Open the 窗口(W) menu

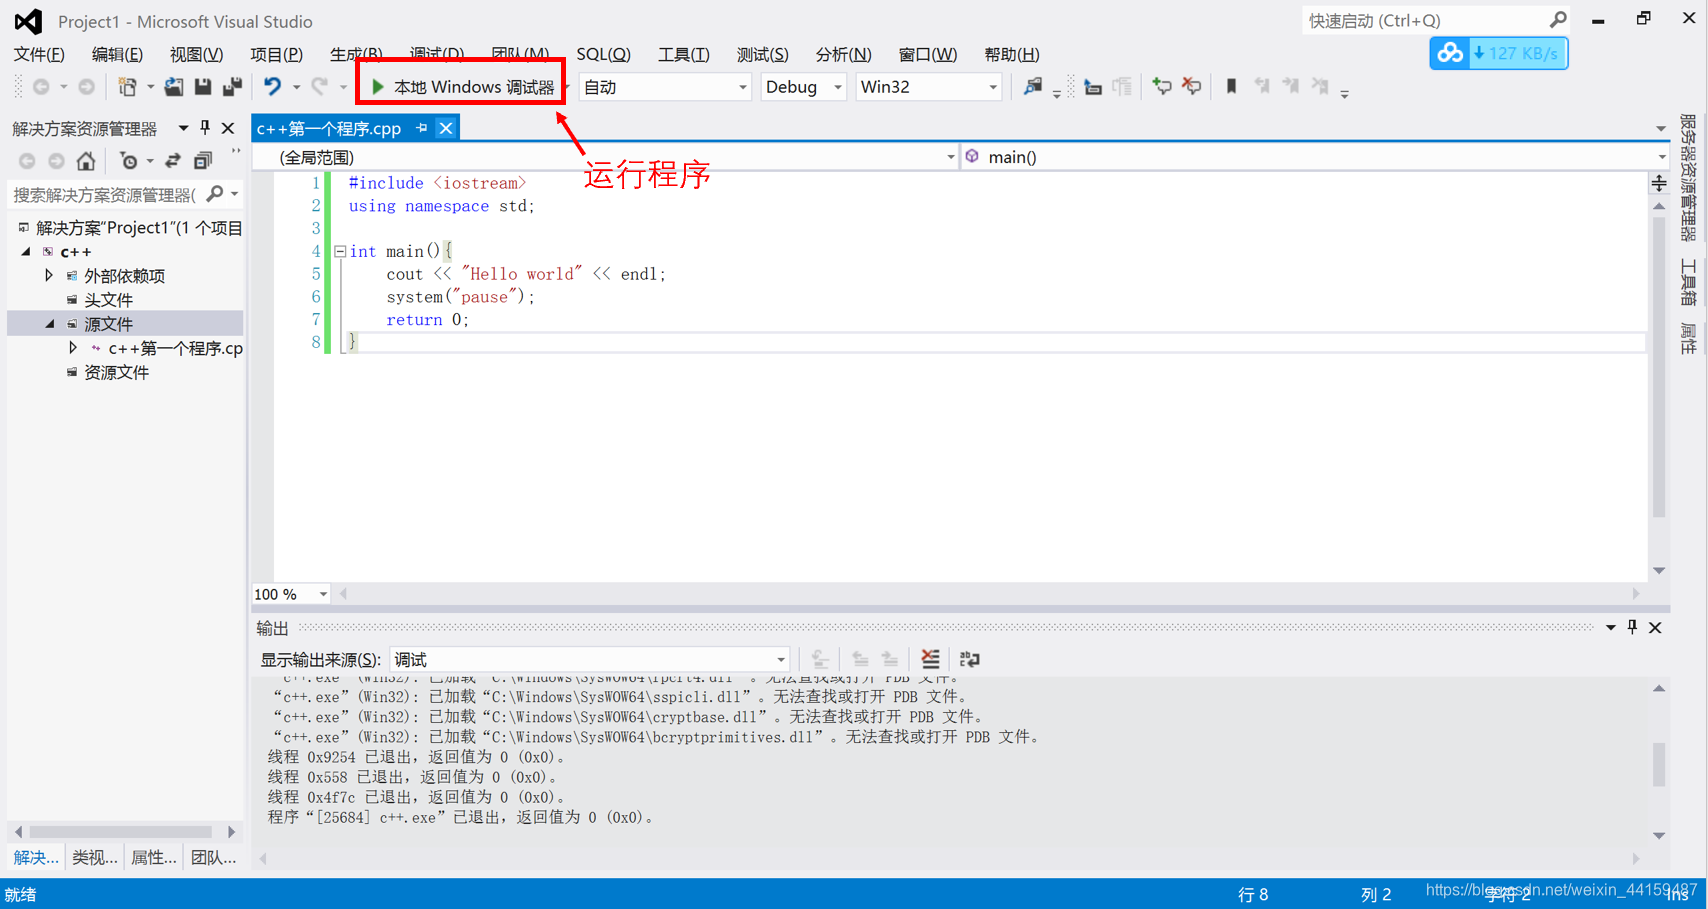928,54
